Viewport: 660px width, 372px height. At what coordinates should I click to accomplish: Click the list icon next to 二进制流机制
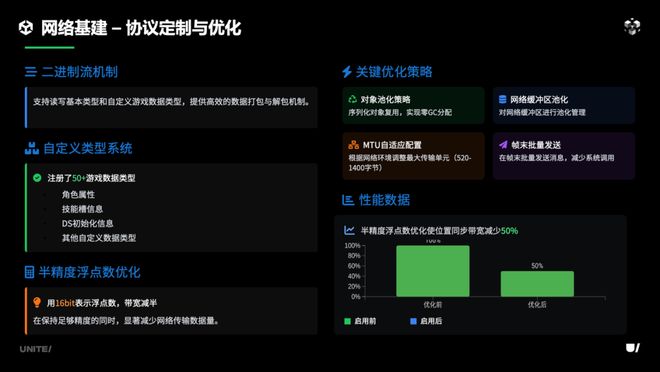(31, 72)
